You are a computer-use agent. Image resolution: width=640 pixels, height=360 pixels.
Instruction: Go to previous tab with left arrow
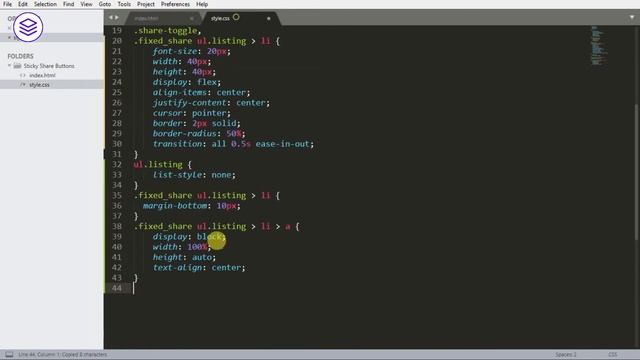[x=111, y=18]
